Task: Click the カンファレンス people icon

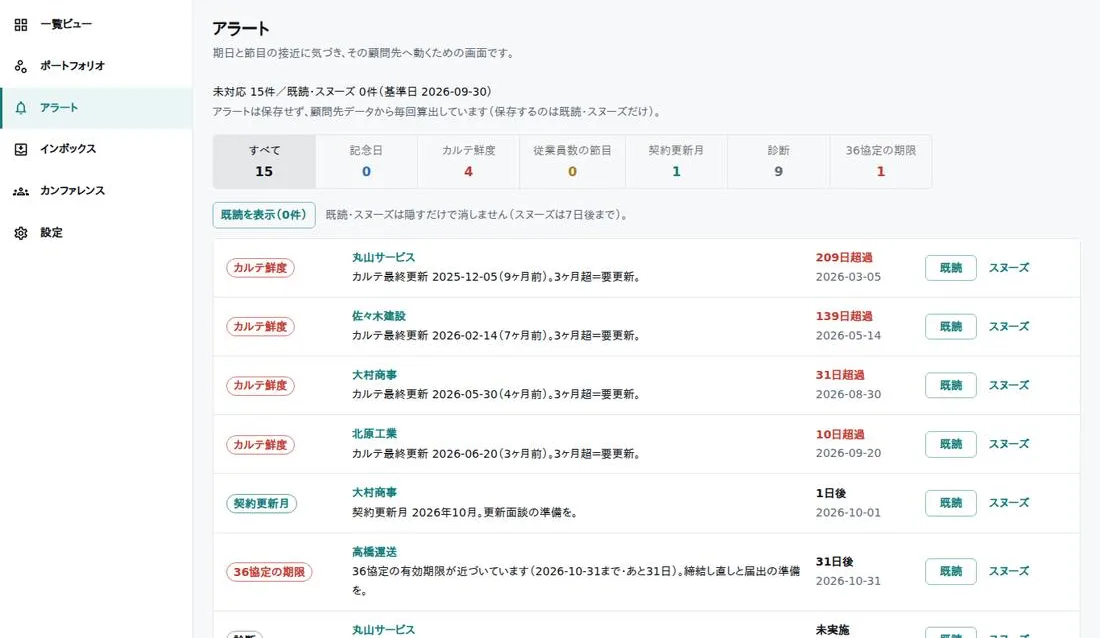Action: [x=20, y=191]
